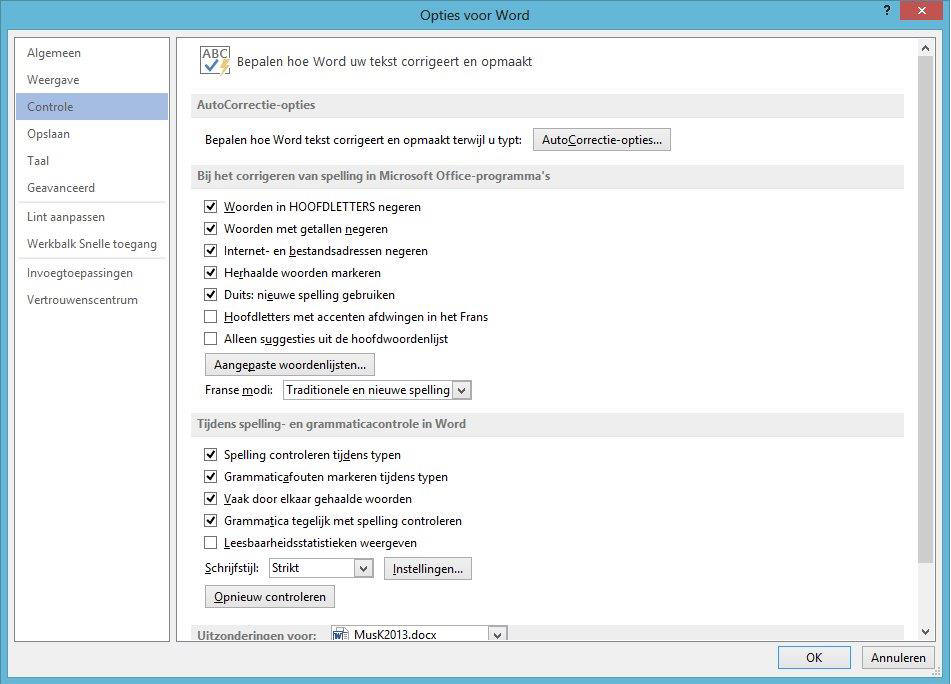Go to the Opslaan category

pyautogui.click(x=92, y=133)
